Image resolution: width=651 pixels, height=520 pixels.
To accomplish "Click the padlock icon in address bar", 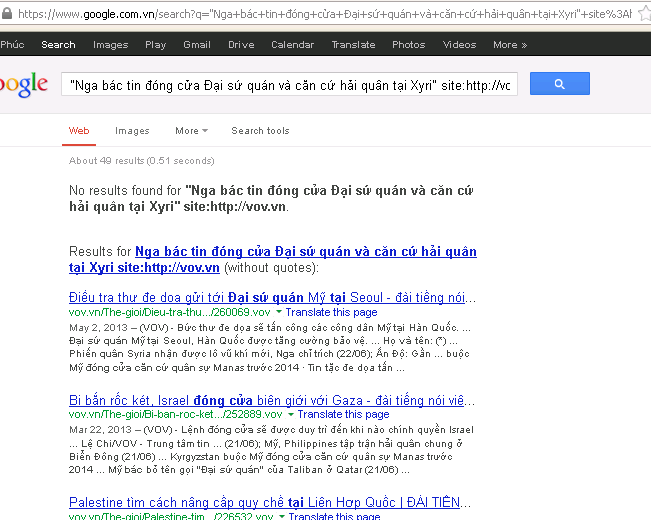I will pyautogui.click(x=6, y=14).
